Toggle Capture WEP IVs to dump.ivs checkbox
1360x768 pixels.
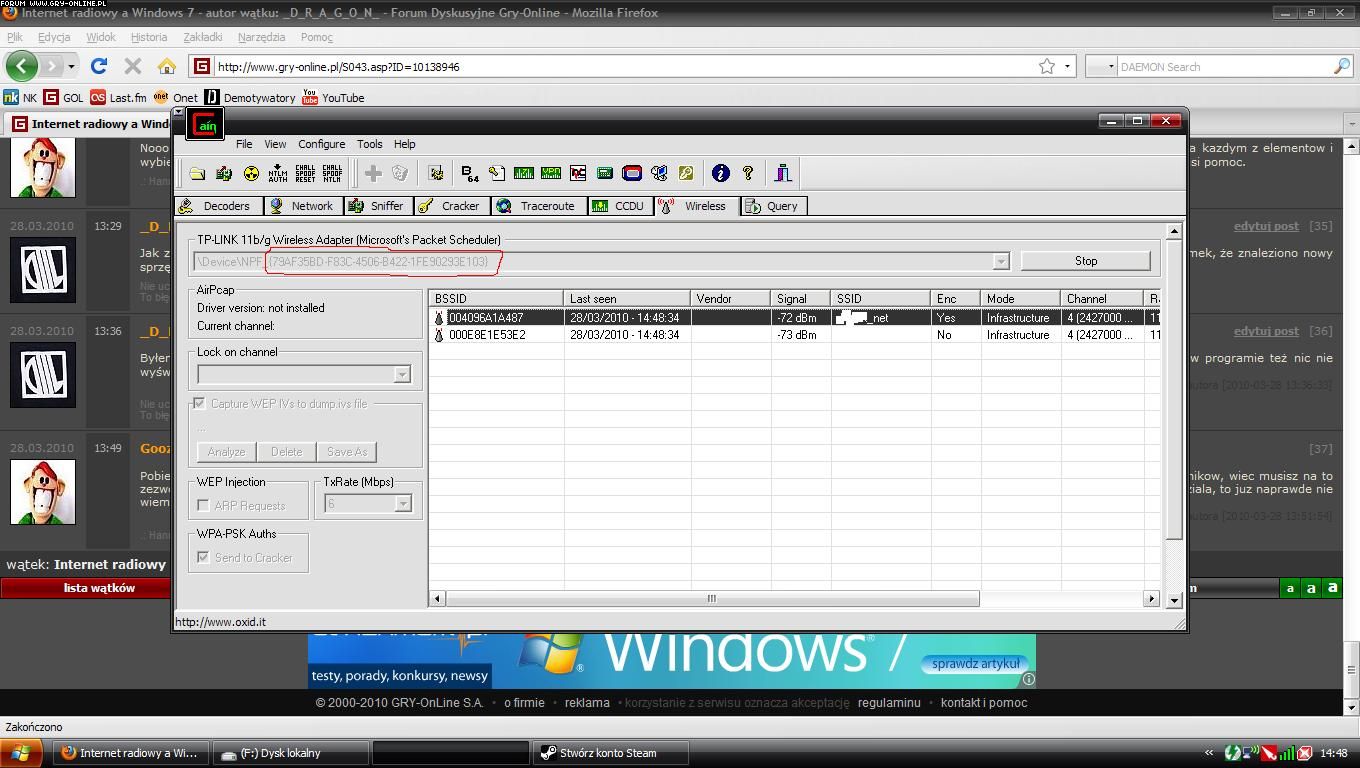pos(200,403)
